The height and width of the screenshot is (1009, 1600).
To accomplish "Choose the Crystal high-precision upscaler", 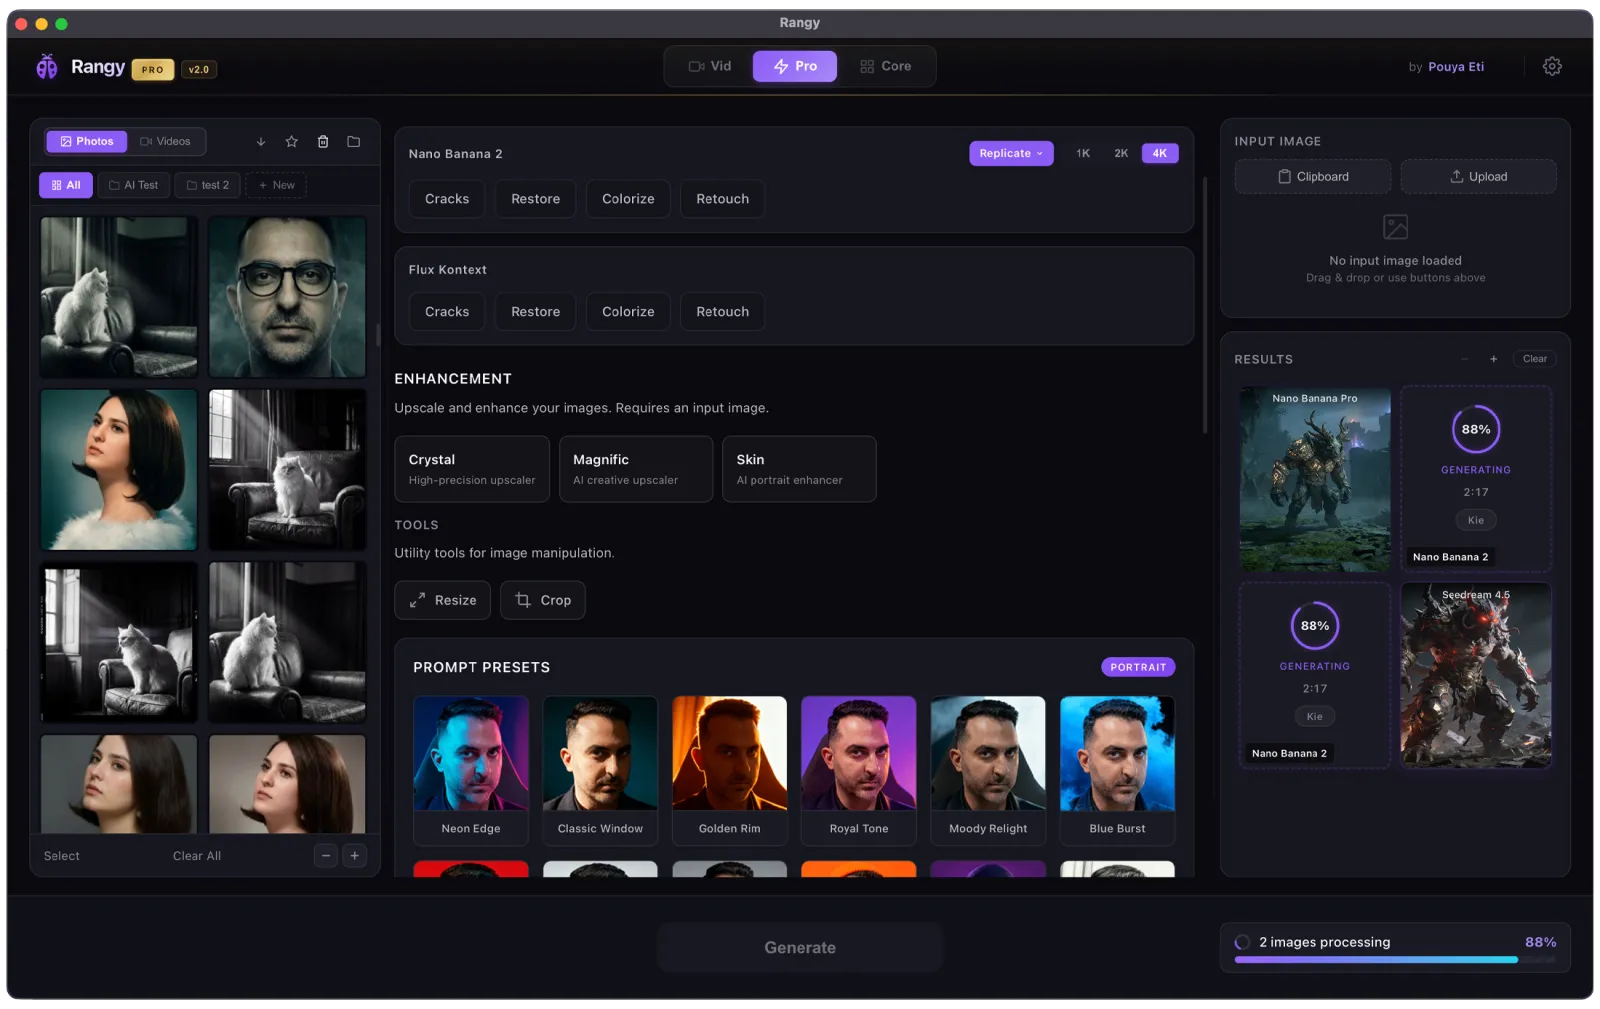I will point(472,469).
